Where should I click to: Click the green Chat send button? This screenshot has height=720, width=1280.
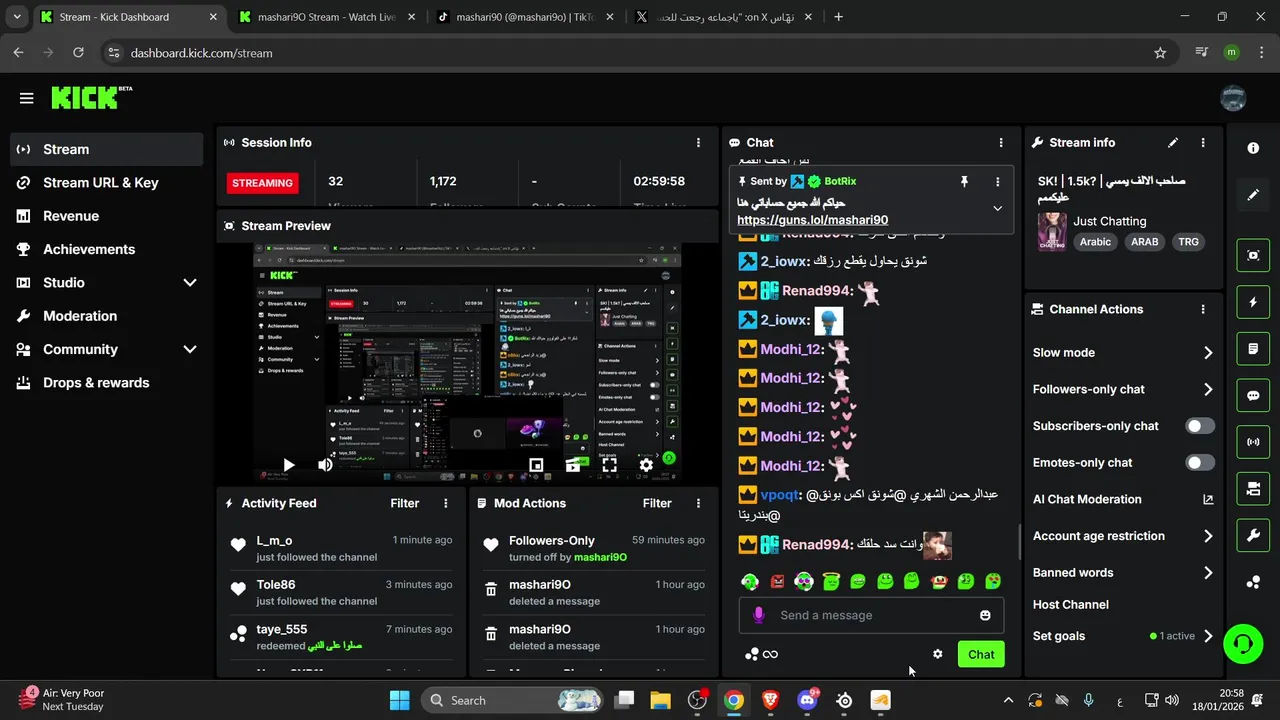coord(981,654)
